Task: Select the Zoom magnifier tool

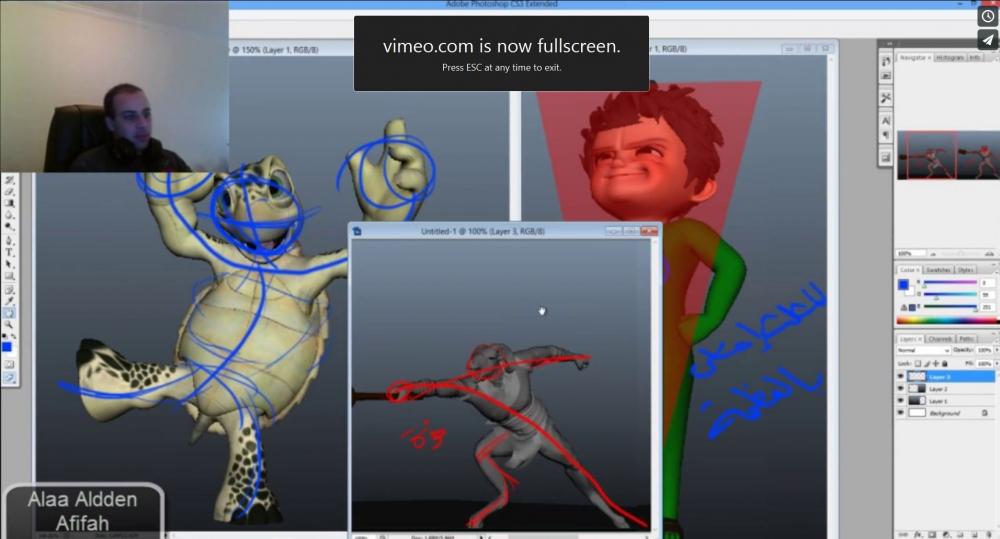Action: click(8, 324)
